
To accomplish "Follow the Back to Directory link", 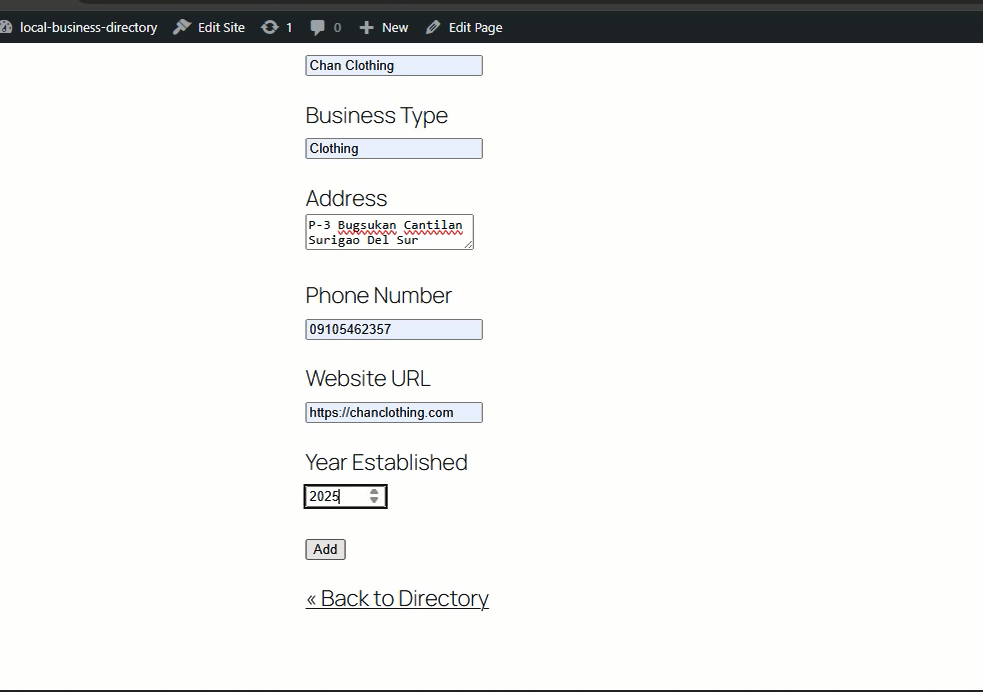I will tap(397, 598).
